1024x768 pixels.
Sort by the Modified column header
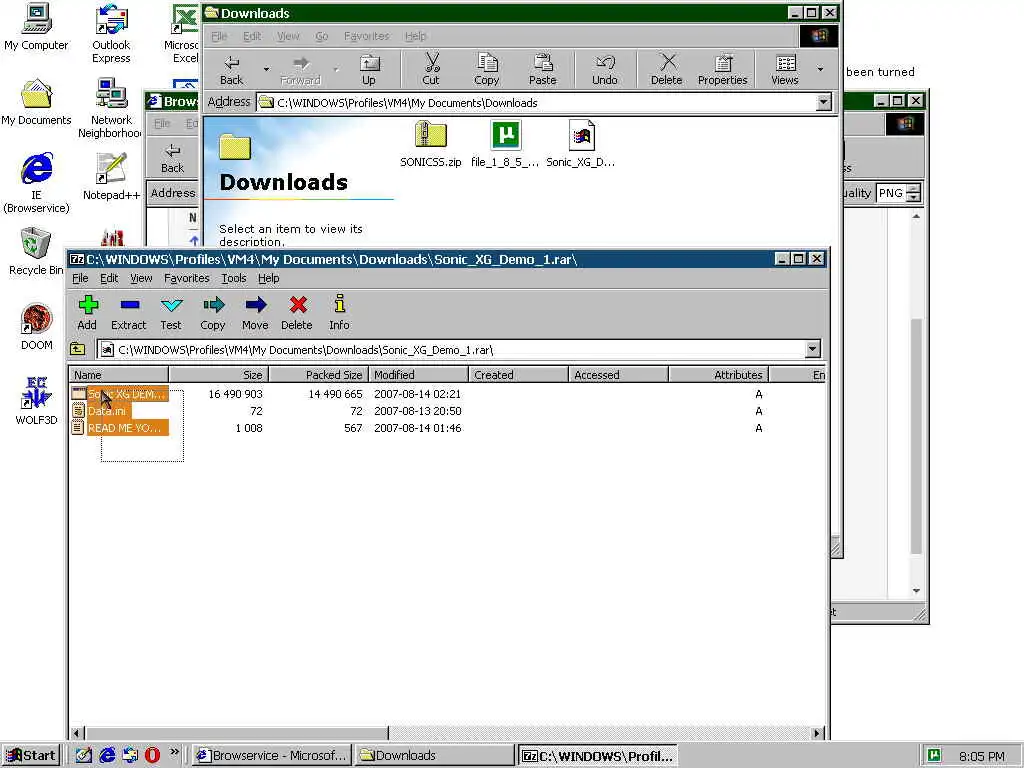pos(419,375)
